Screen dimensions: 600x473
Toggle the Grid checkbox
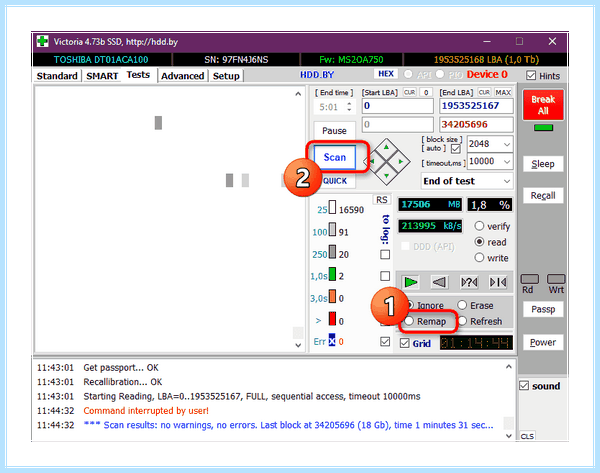point(404,343)
